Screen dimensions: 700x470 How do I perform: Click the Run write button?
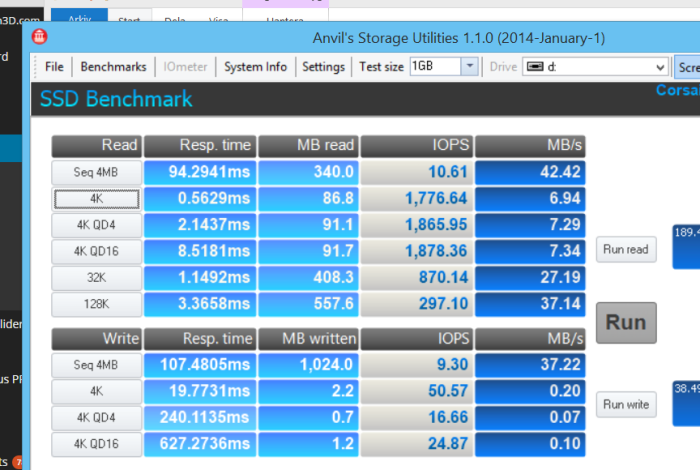point(626,405)
